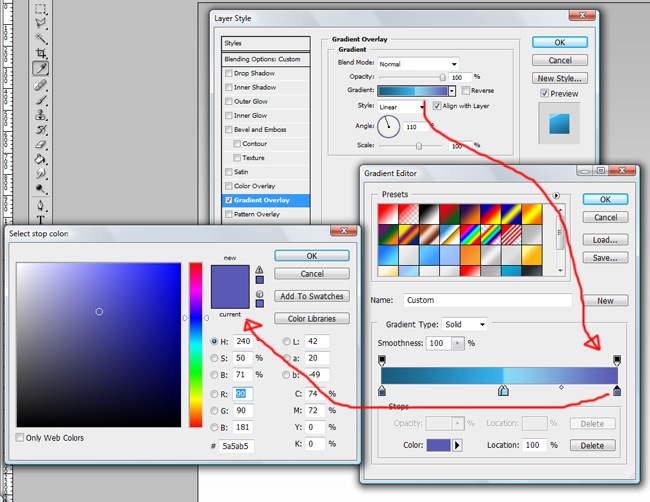This screenshot has width=650, height=502.
Task: Check the Only Web Colors option
Action: click(x=21, y=438)
